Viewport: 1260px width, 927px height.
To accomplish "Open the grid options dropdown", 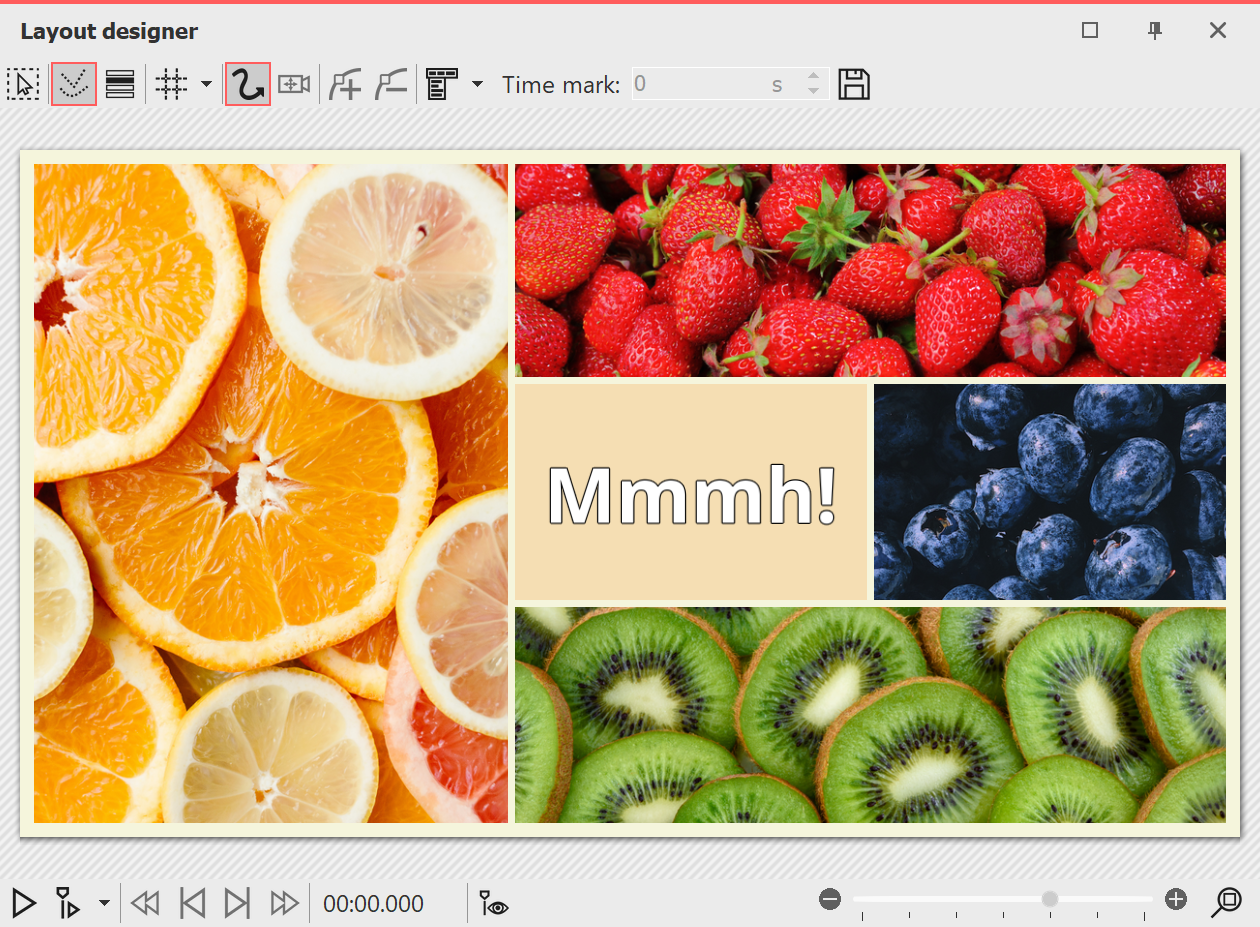I will (206, 84).
